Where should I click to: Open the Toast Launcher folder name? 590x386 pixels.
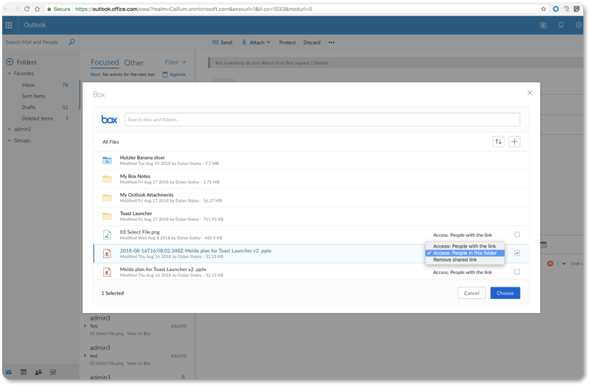click(136, 213)
